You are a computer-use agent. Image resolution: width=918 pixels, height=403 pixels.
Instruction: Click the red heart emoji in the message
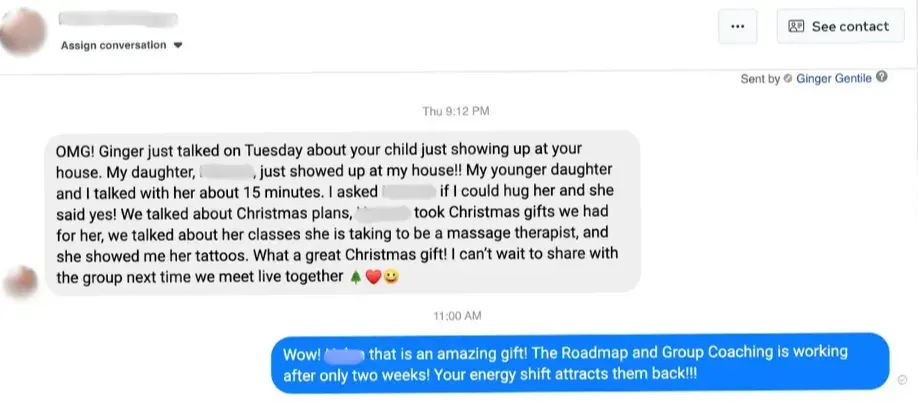click(373, 278)
